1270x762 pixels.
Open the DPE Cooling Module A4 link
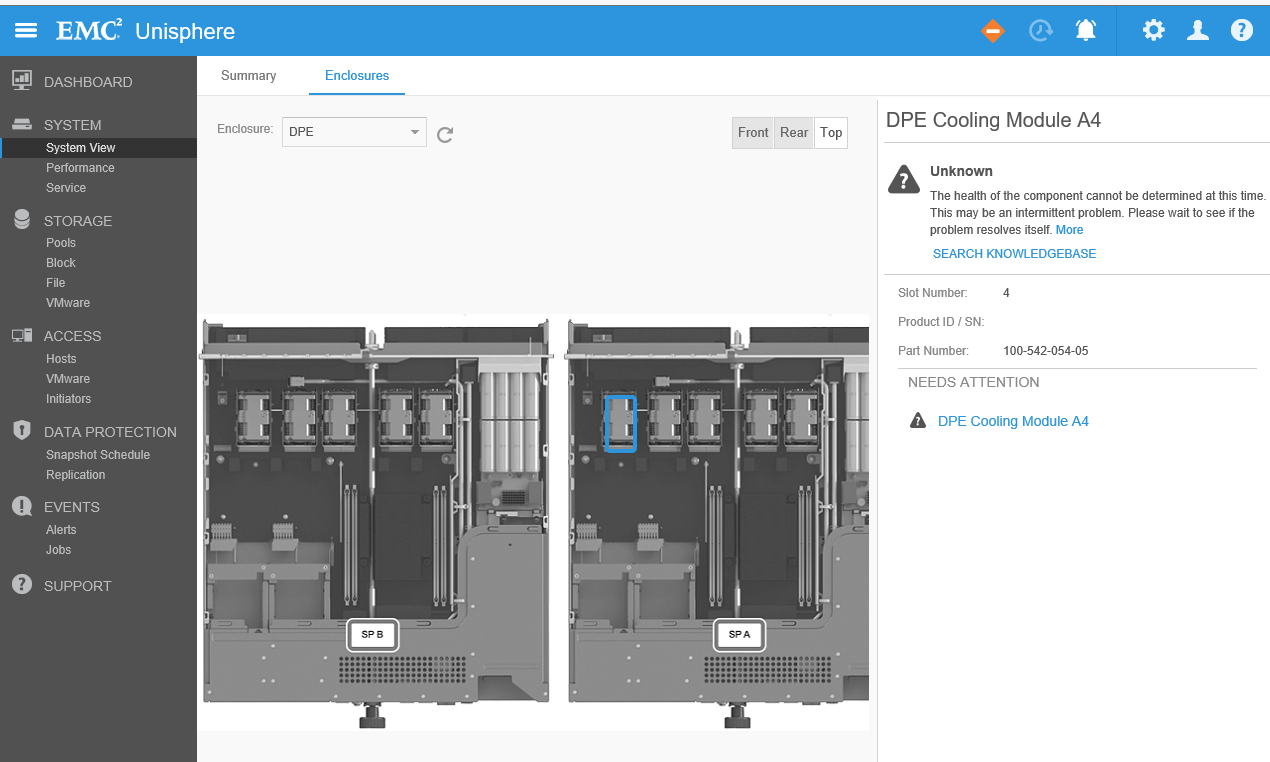(1013, 421)
